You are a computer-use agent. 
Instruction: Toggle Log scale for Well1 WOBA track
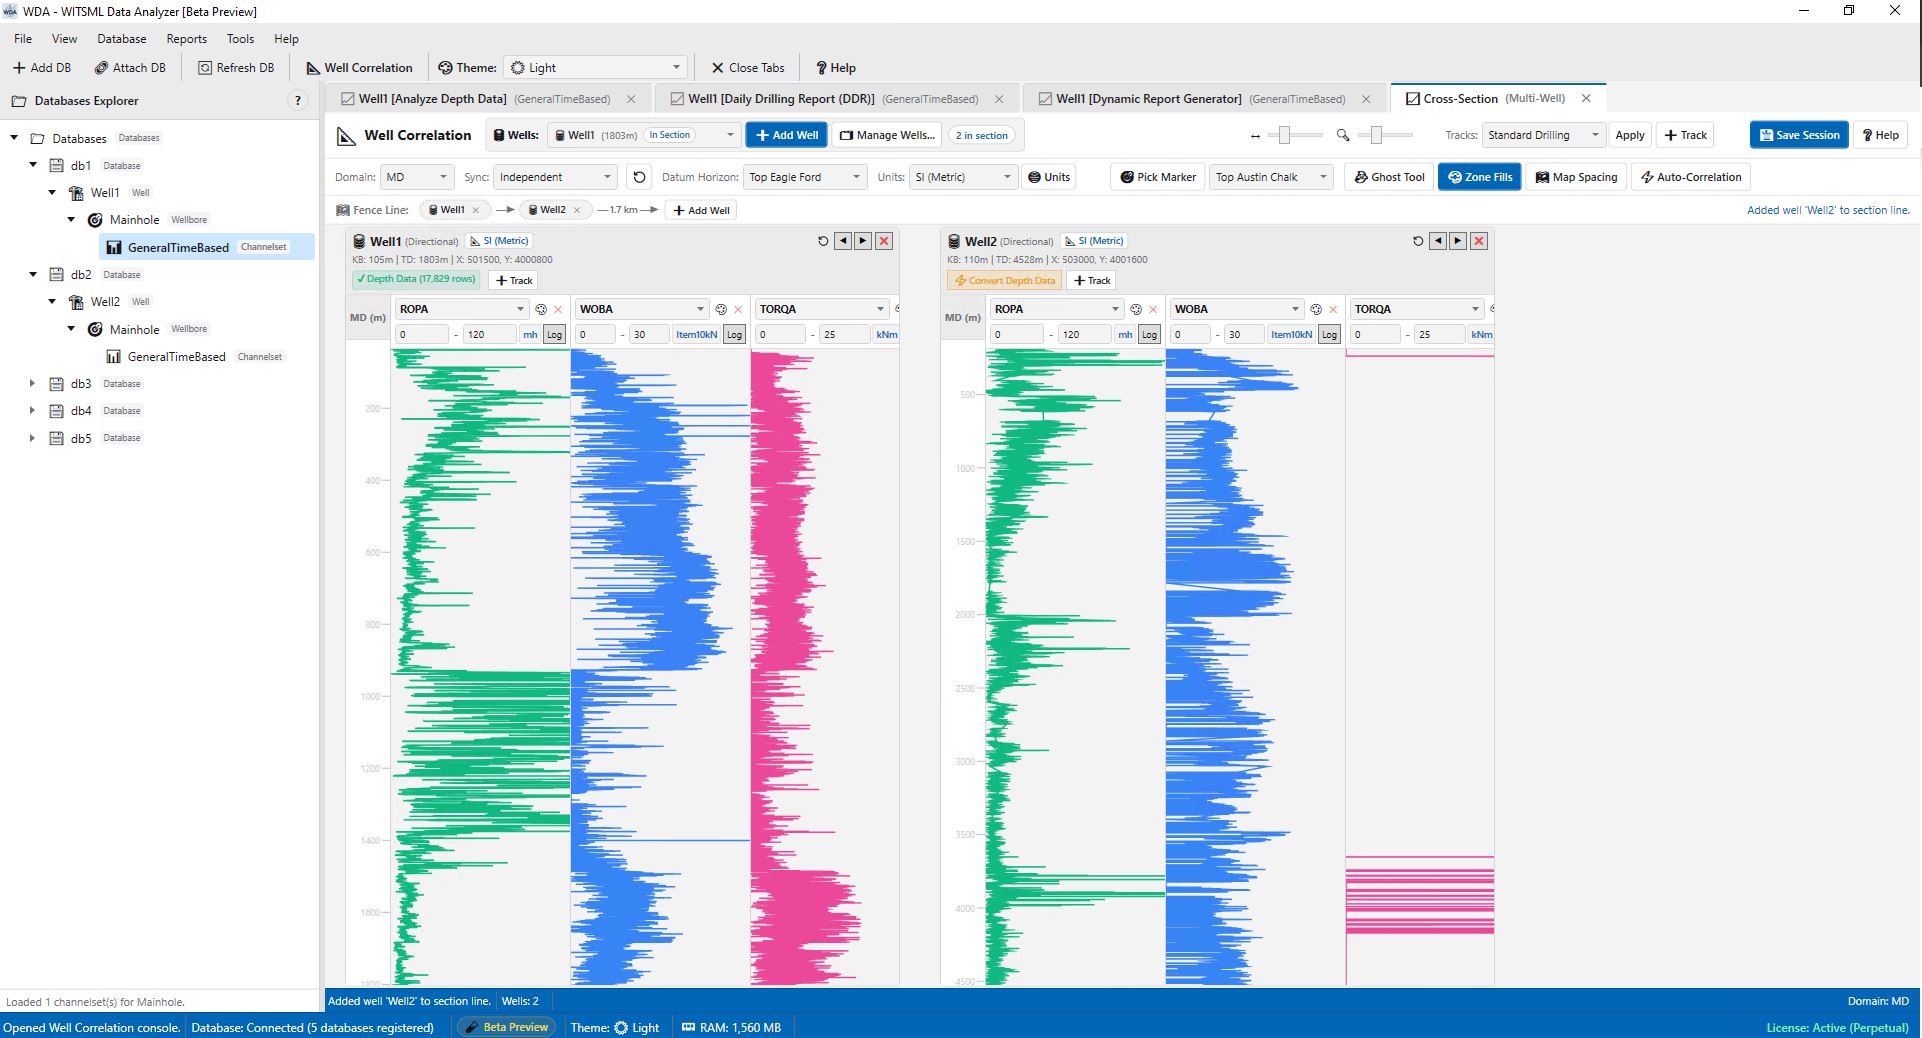click(735, 335)
